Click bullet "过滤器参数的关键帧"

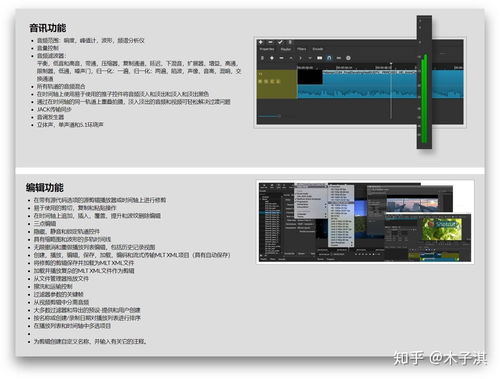tap(58, 294)
